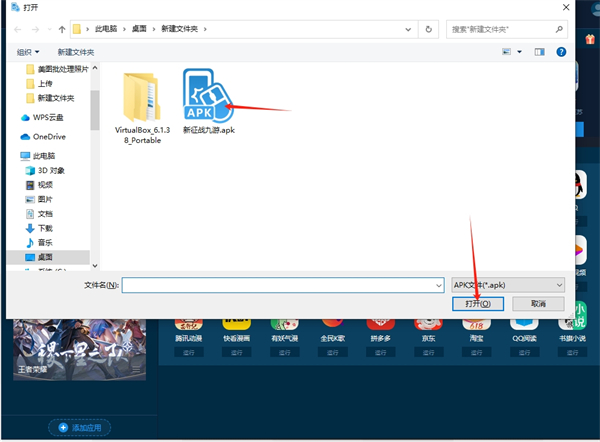Navigate up one folder level
This screenshot has height=442, width=600.
tap(62, 29)
